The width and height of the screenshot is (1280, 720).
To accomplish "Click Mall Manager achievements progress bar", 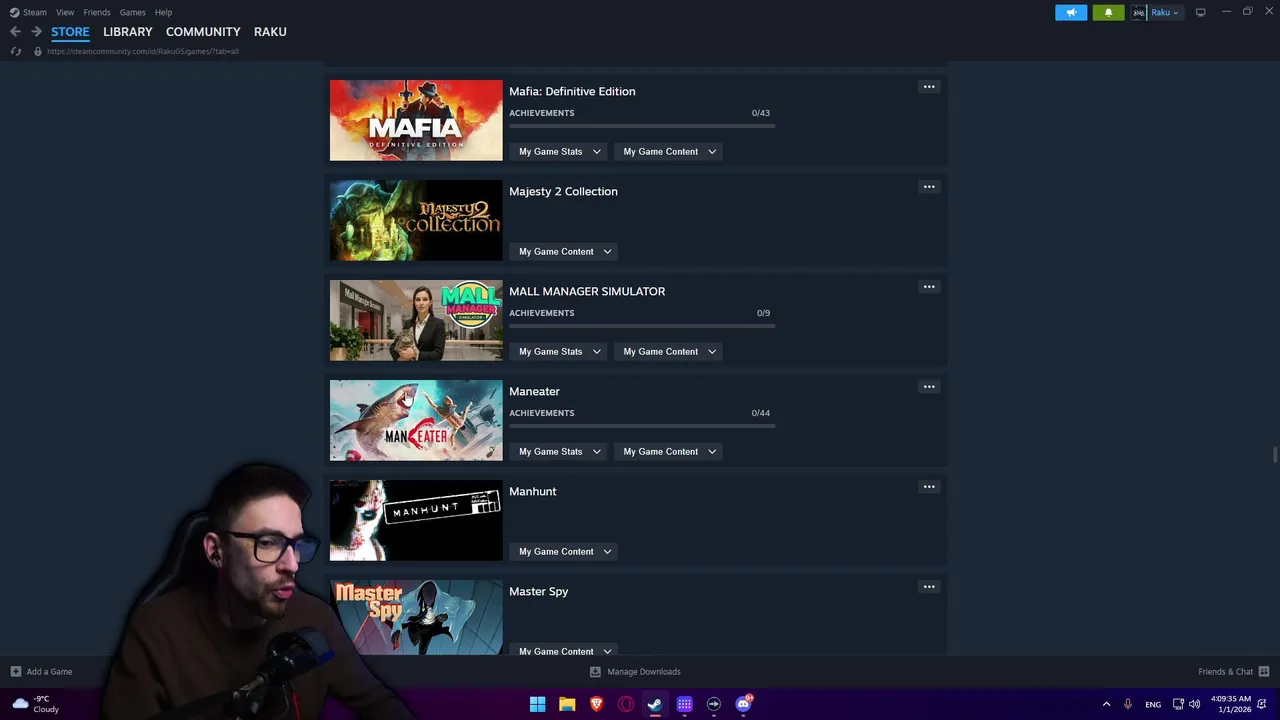I will point(642,326).
